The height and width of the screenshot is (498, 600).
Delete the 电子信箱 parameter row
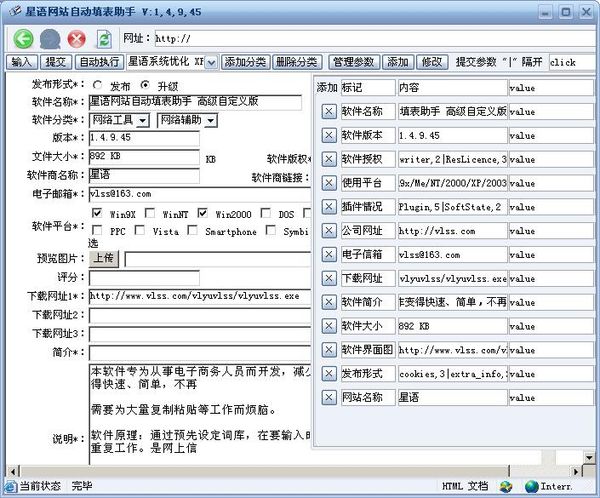click(x=329, y=255)
